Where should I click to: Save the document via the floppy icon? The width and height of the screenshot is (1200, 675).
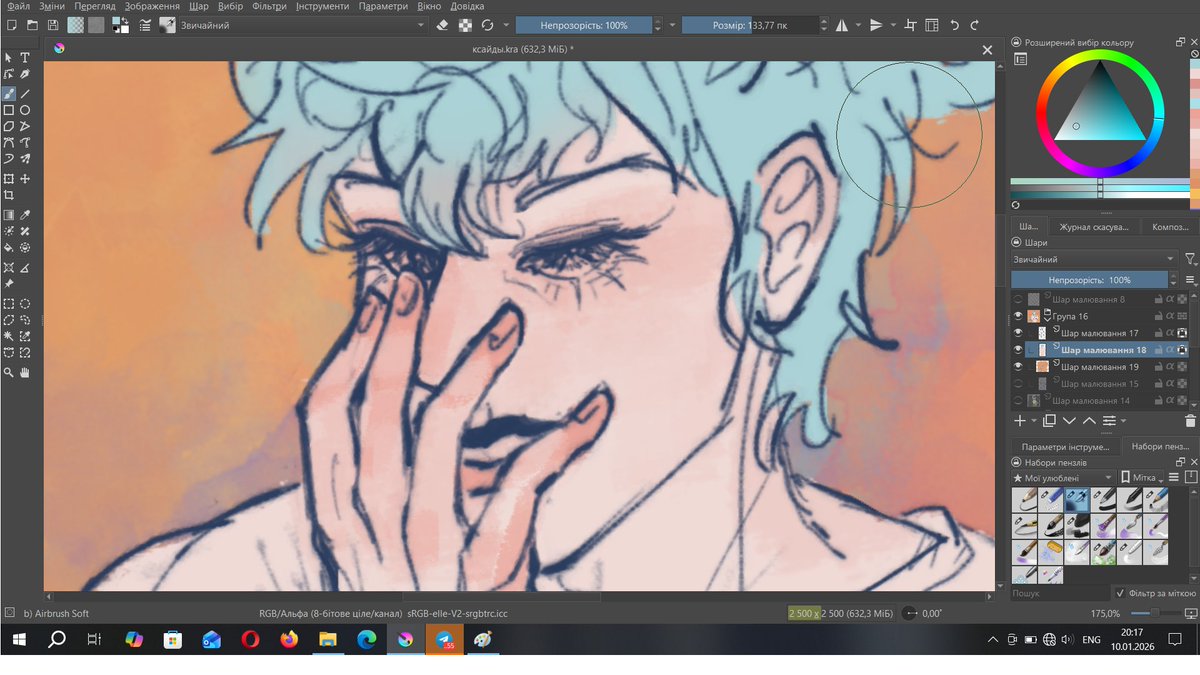coord(53,25)
